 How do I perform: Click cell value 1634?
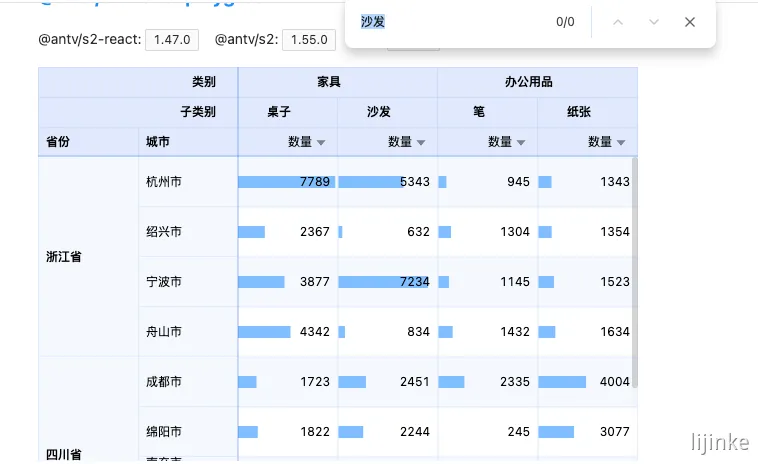[615, 332]
